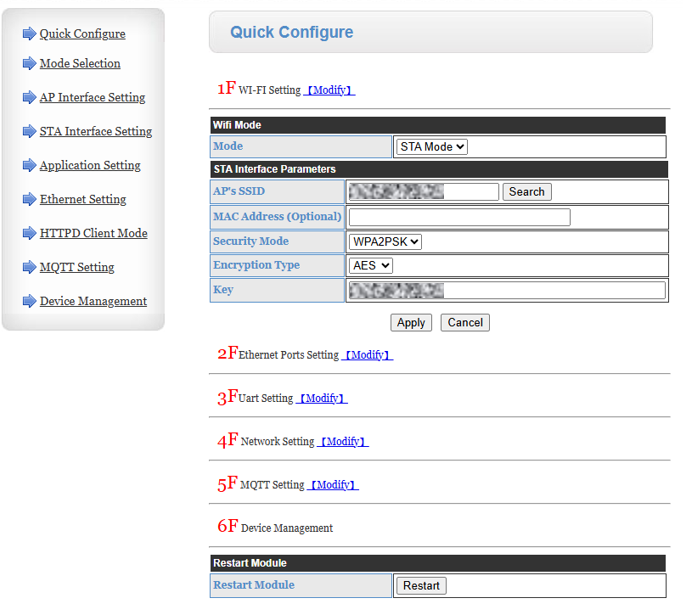Modify the 1F WI-FI Setting

coord(329,90)
